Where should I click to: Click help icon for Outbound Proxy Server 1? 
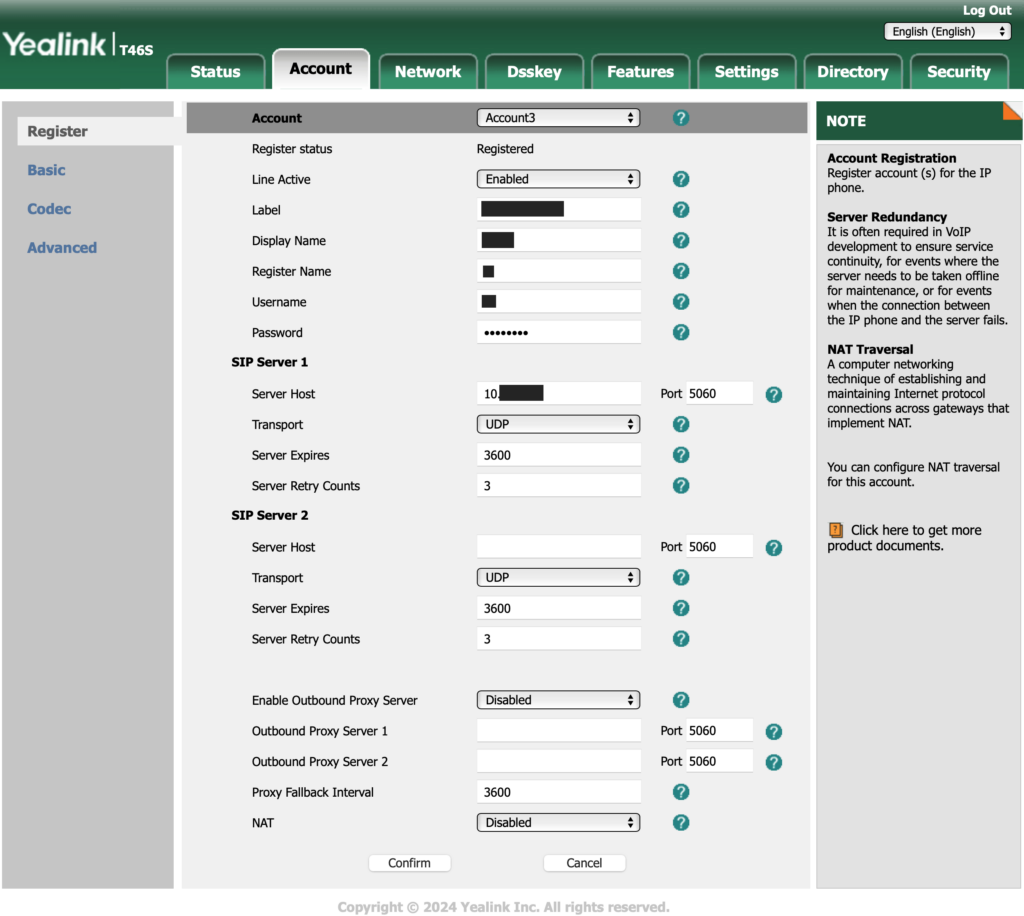[773, 732]
